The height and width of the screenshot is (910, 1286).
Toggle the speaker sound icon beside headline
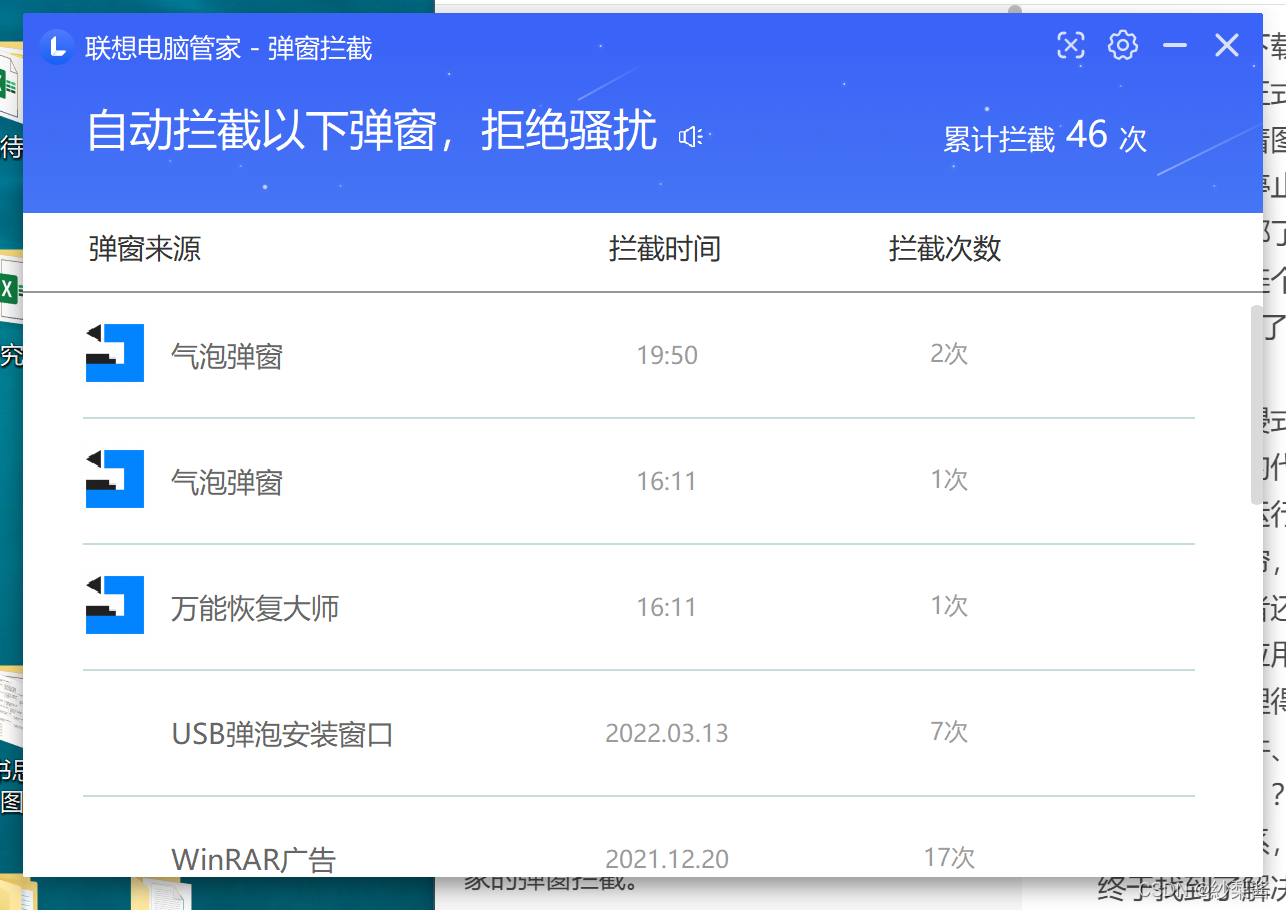coord(691,137)
